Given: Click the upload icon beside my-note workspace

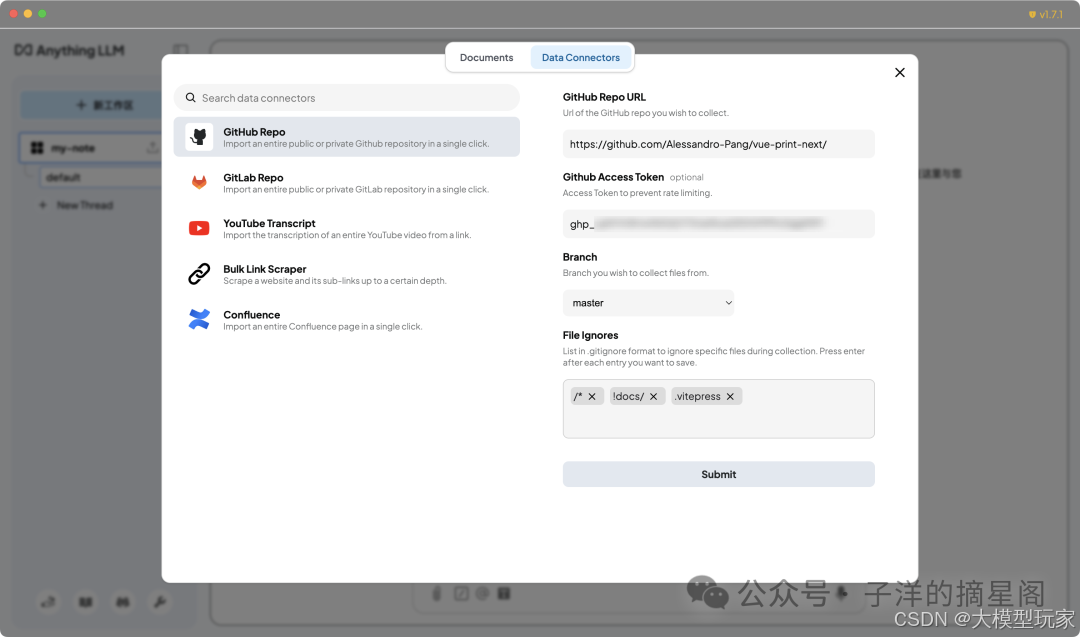Looking at the screenshot, I should point(152,147).
